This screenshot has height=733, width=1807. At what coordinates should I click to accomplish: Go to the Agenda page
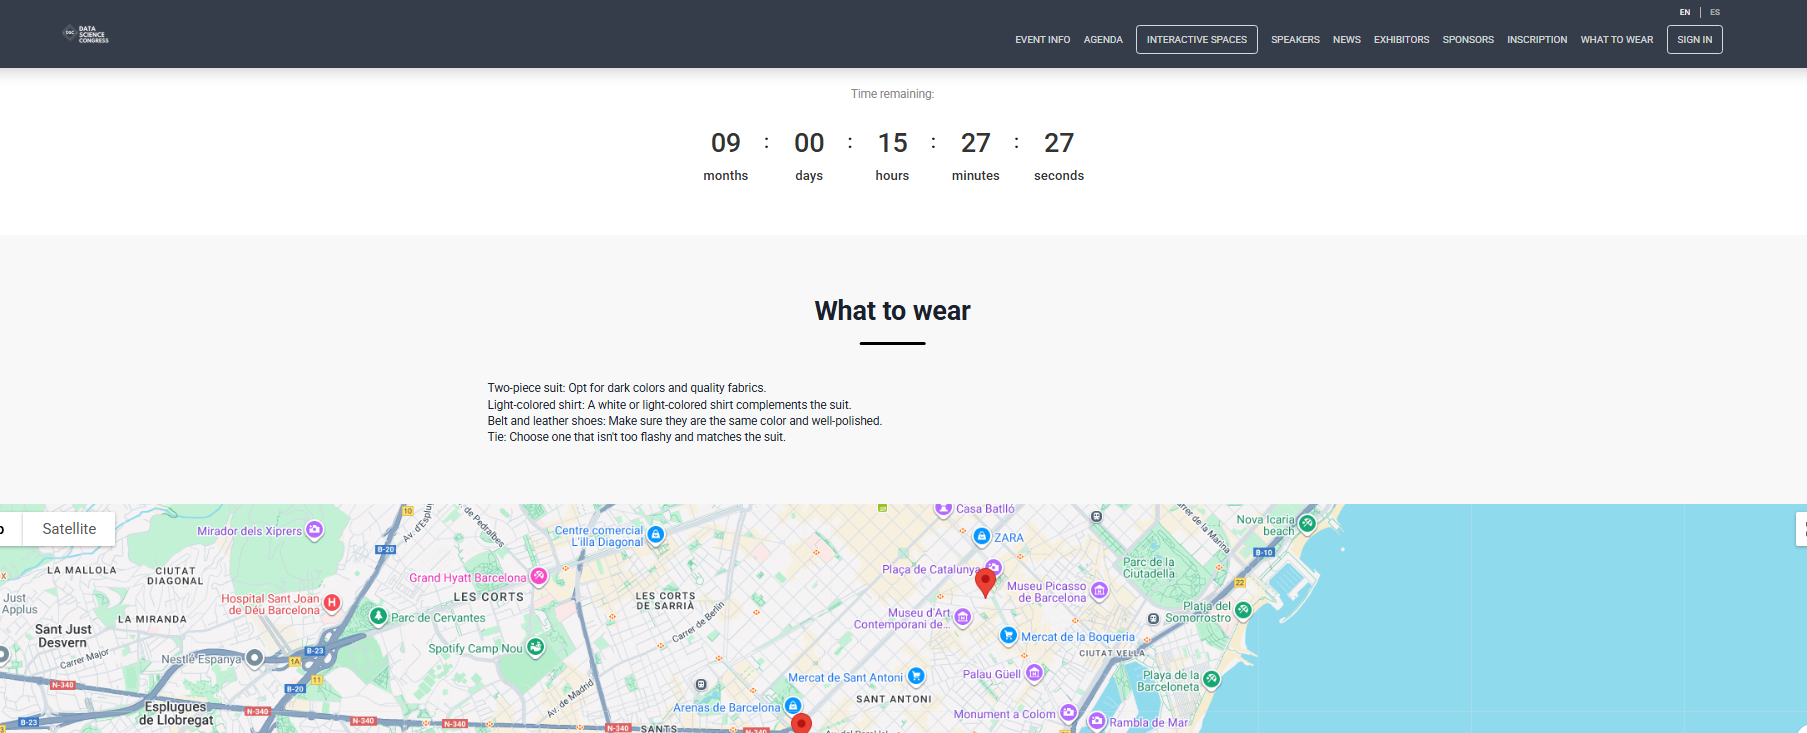(x=1103, y=40)
